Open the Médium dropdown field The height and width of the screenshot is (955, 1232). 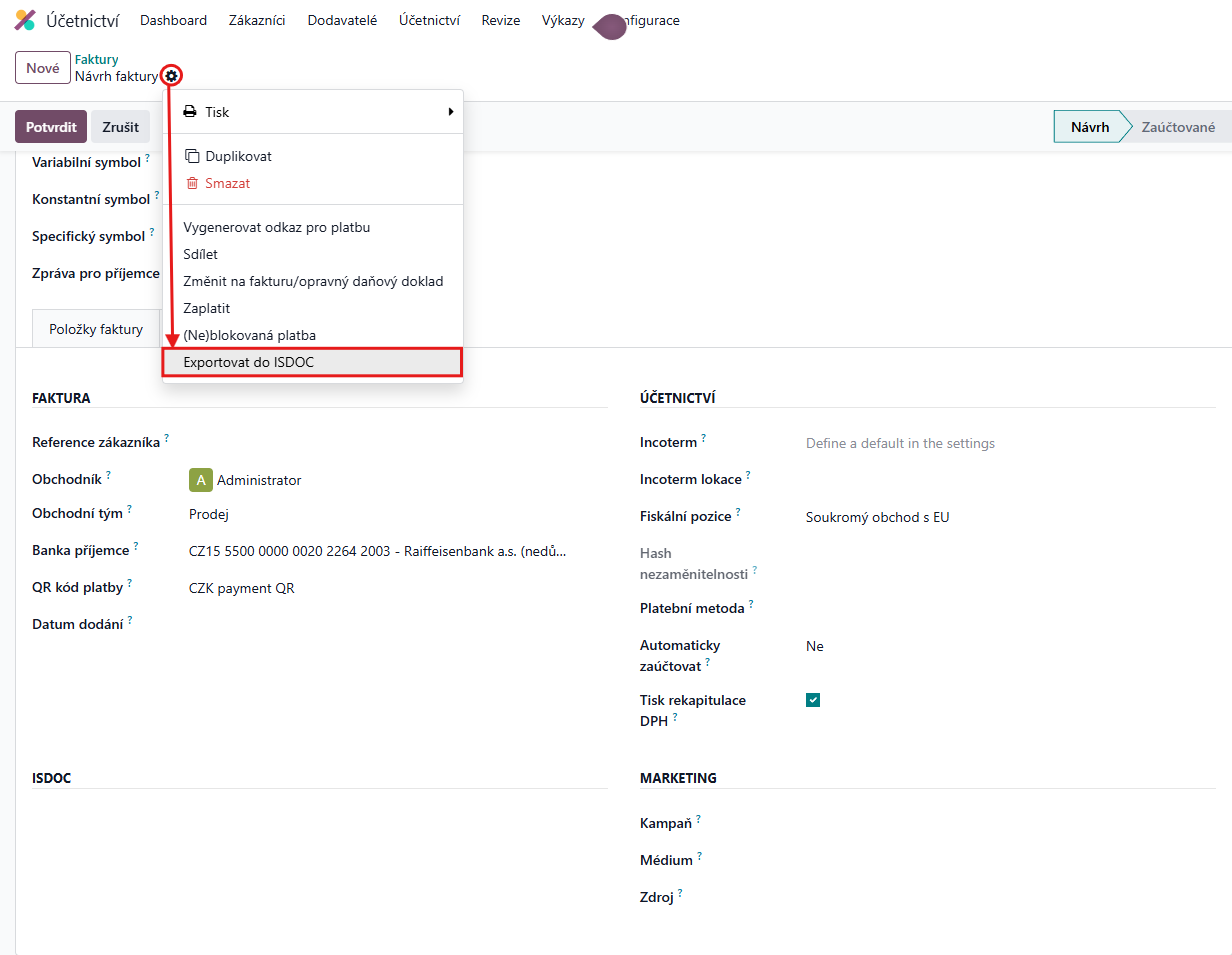click(x=1011, y=860)
